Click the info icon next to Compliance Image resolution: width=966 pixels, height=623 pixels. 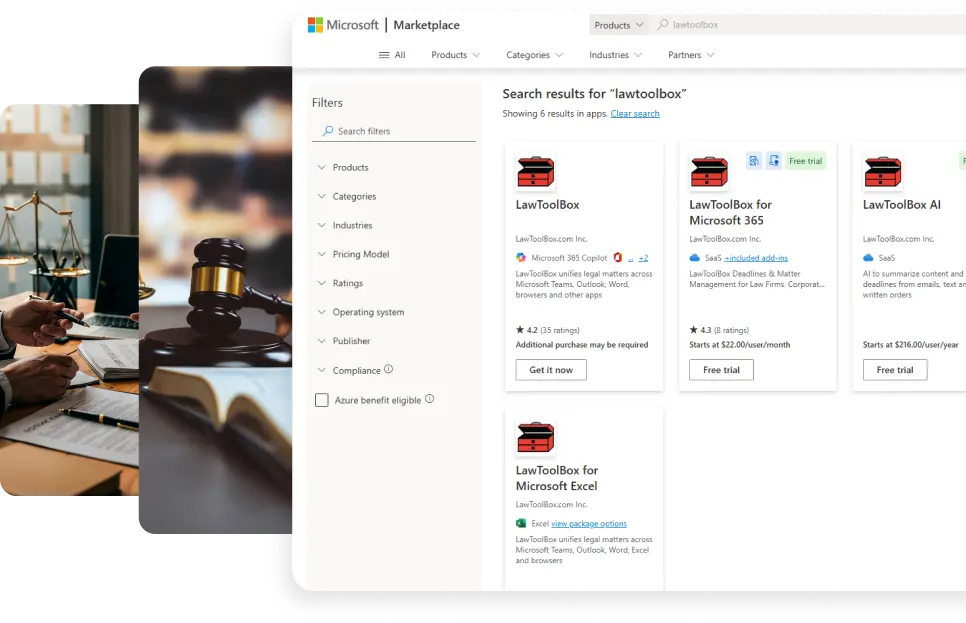[388, 369]
